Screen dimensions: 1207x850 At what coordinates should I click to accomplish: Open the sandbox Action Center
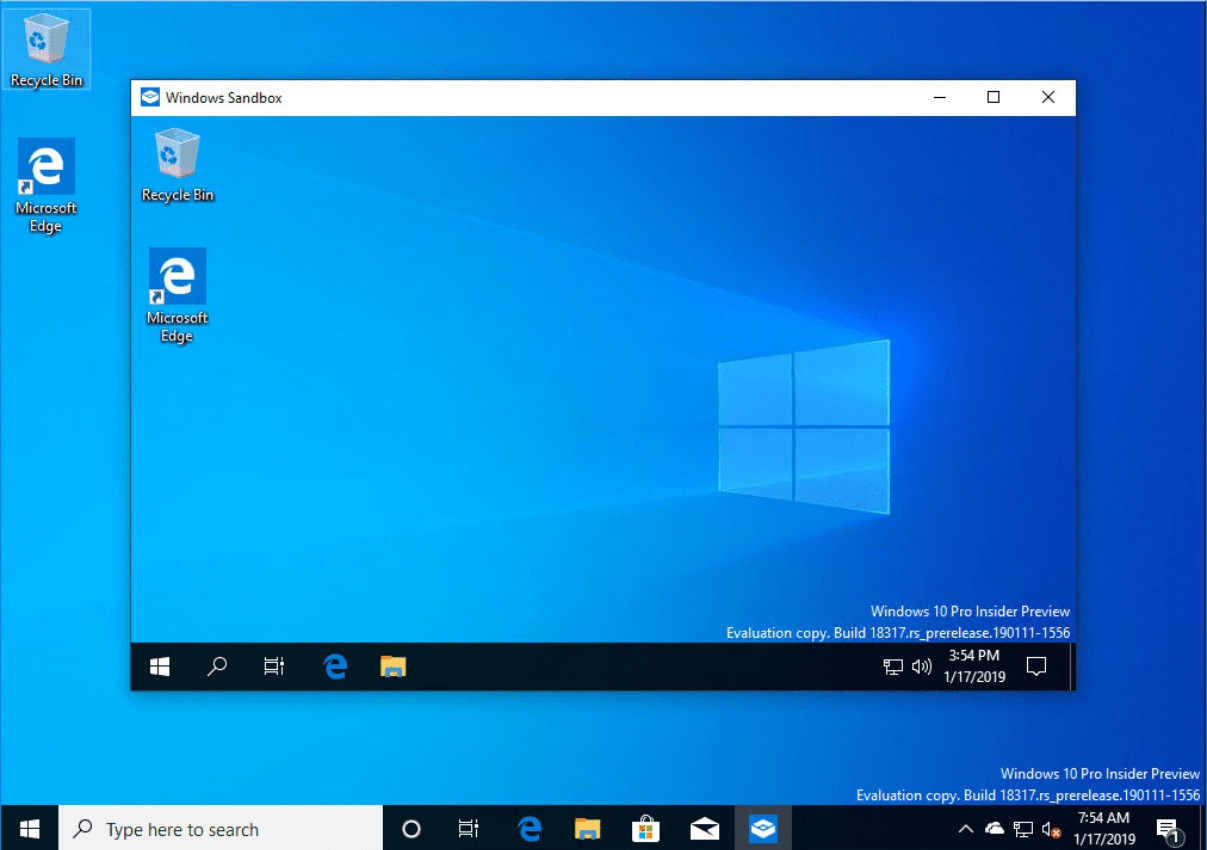coord(1038,666)
